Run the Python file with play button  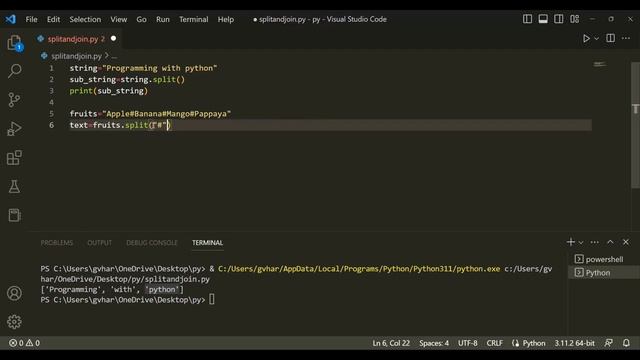586,38
